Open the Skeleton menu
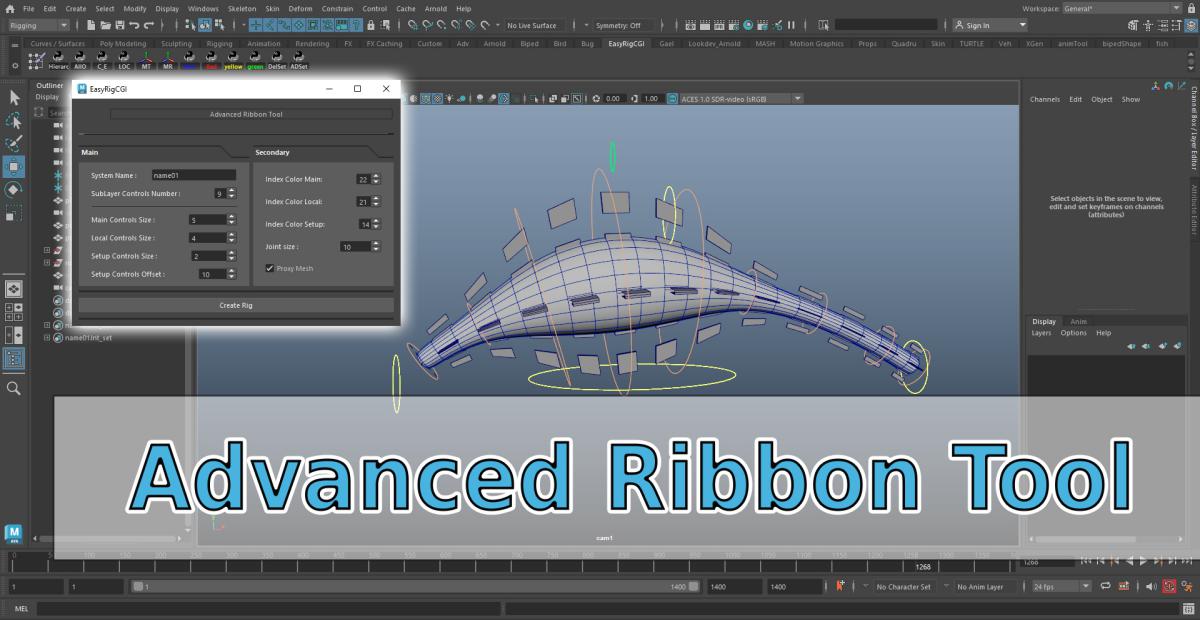The image size is (1200, 620). coord(241,8)
